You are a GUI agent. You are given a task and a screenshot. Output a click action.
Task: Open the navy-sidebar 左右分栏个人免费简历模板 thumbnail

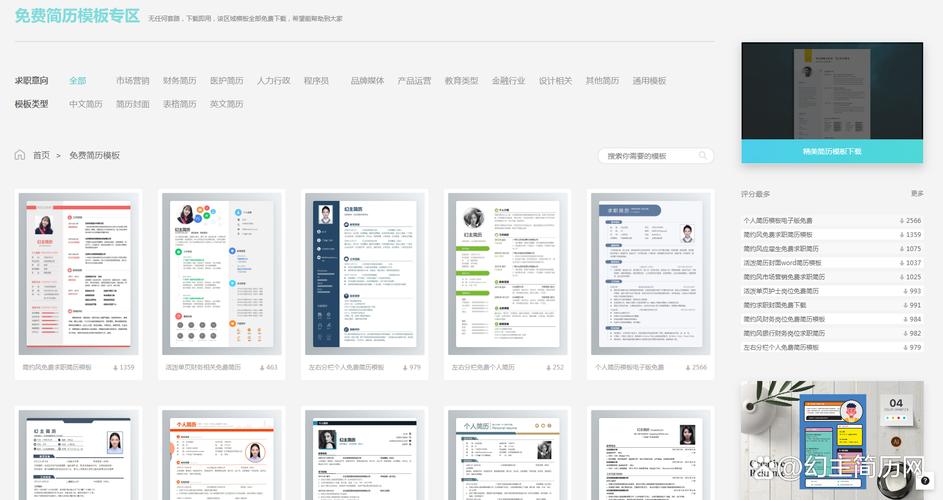(364, 274)
